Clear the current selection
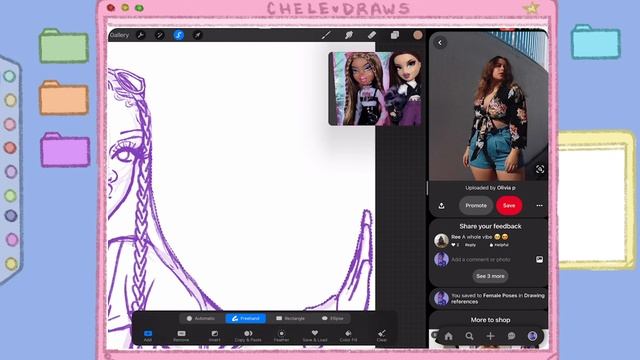 pyautogui.click(x=382, y=336)
